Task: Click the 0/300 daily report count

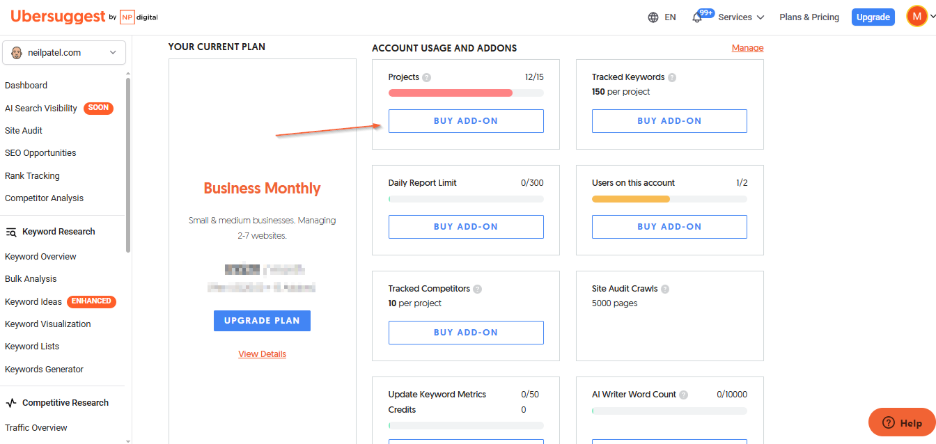Action: click(x=532, y=183)
